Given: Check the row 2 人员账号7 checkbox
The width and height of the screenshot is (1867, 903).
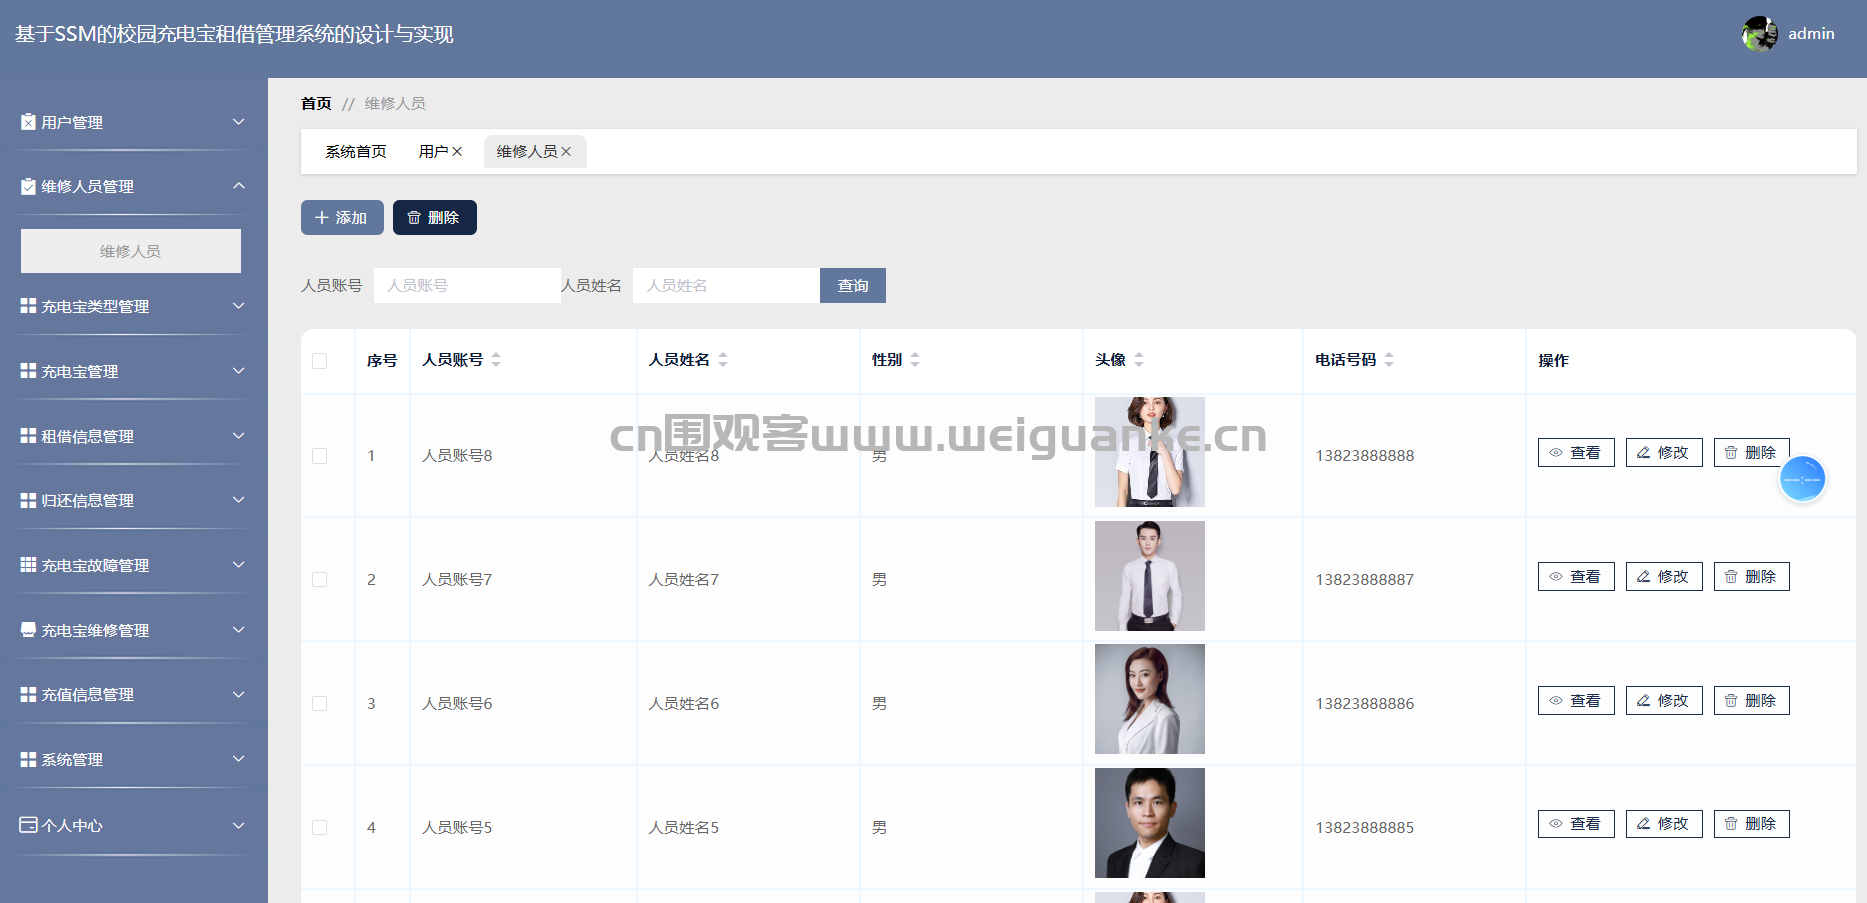Looking at the screenshot, I should [x=320, y=580].
